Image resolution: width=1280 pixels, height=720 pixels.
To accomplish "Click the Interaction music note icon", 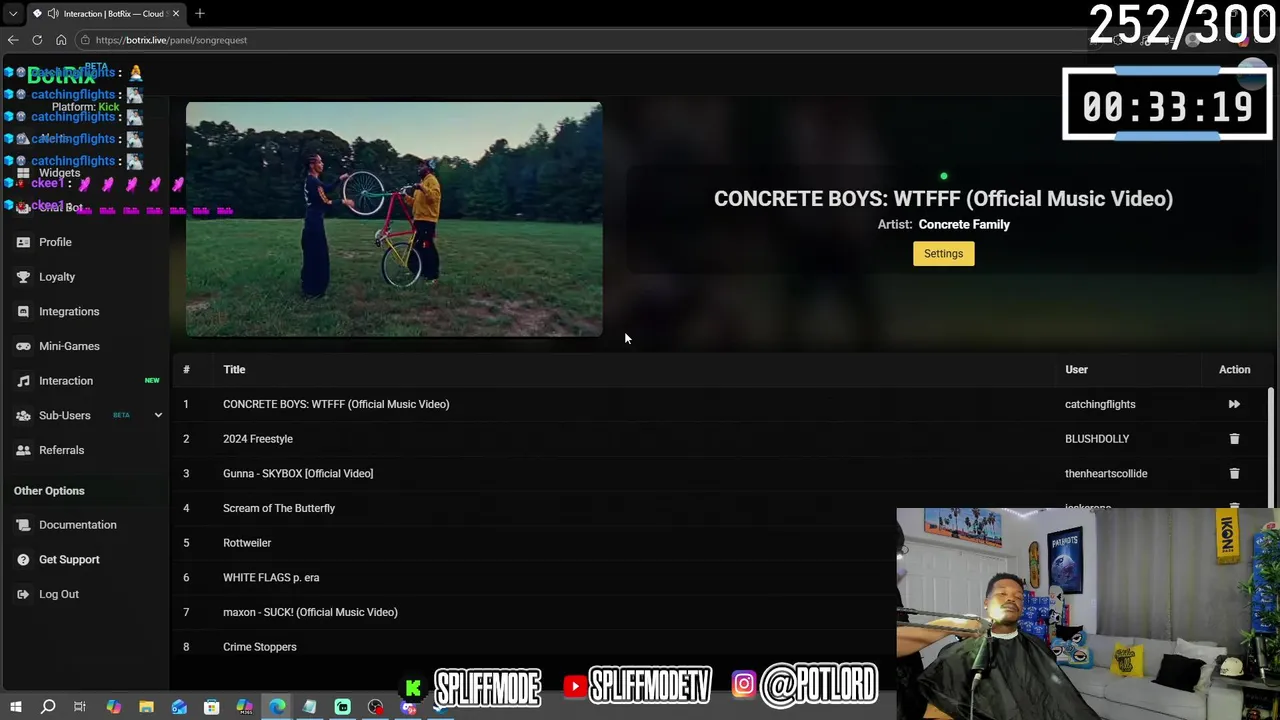I will tap(23, 381).
